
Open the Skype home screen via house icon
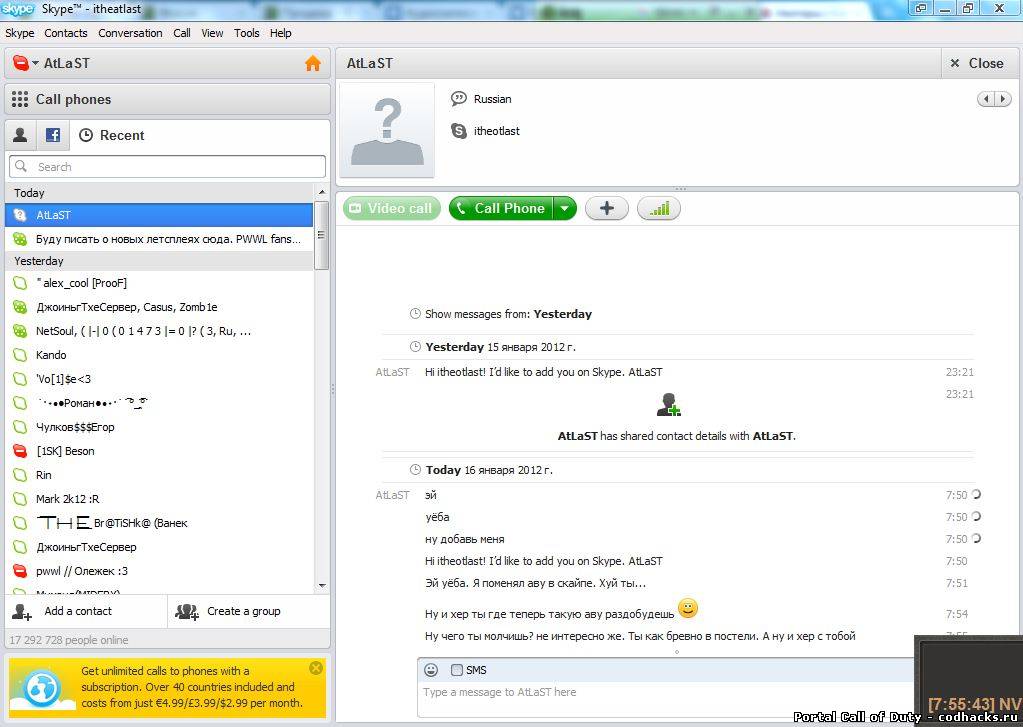click(313, 63)
